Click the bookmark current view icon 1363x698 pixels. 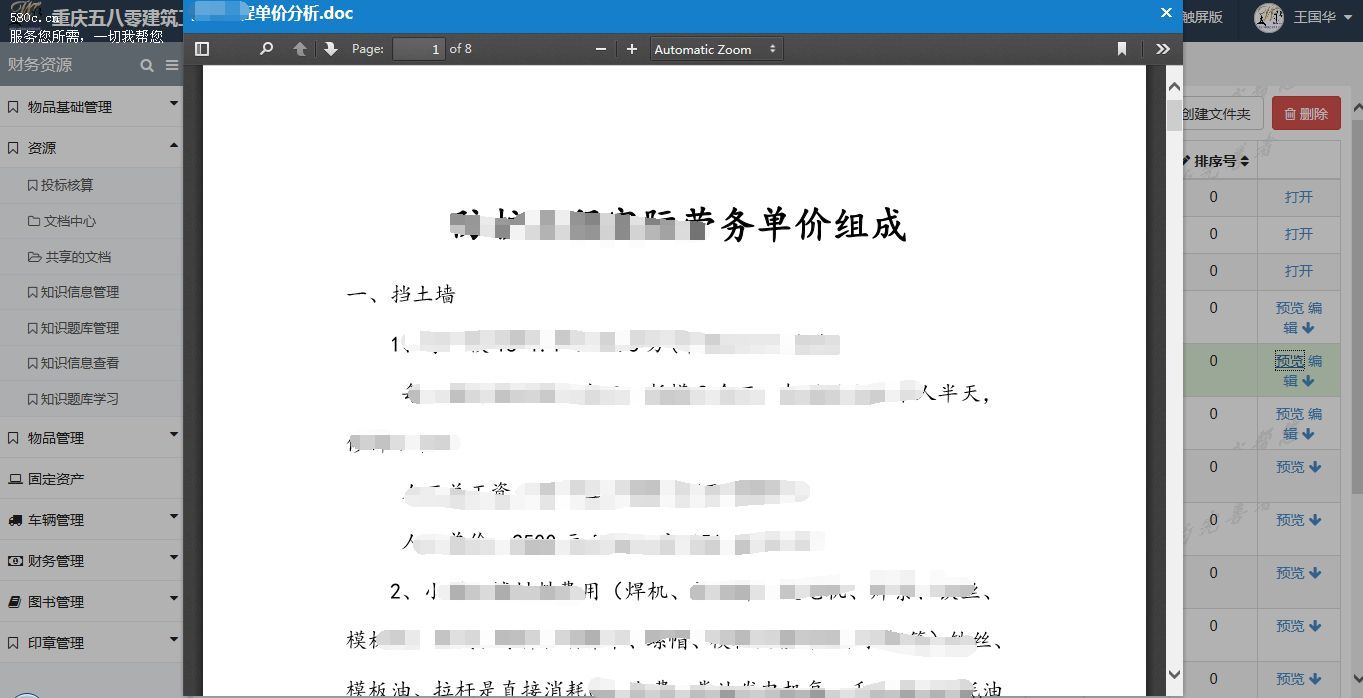1122,49
